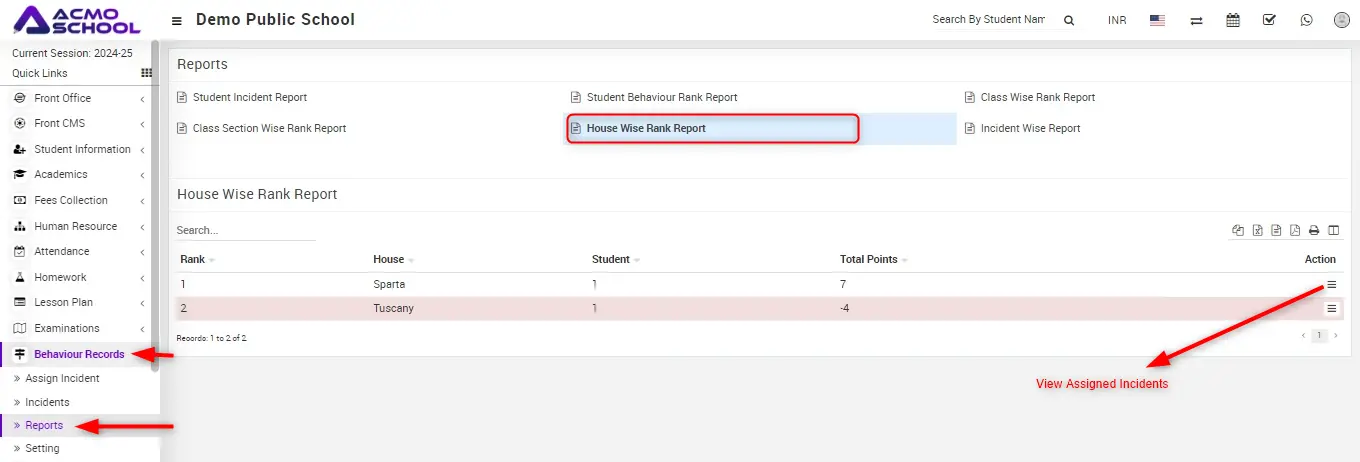Click the switch session arrows icon
Image resolution: width=1360 pixels, height=462 pixels.
tap(1196, 20)
